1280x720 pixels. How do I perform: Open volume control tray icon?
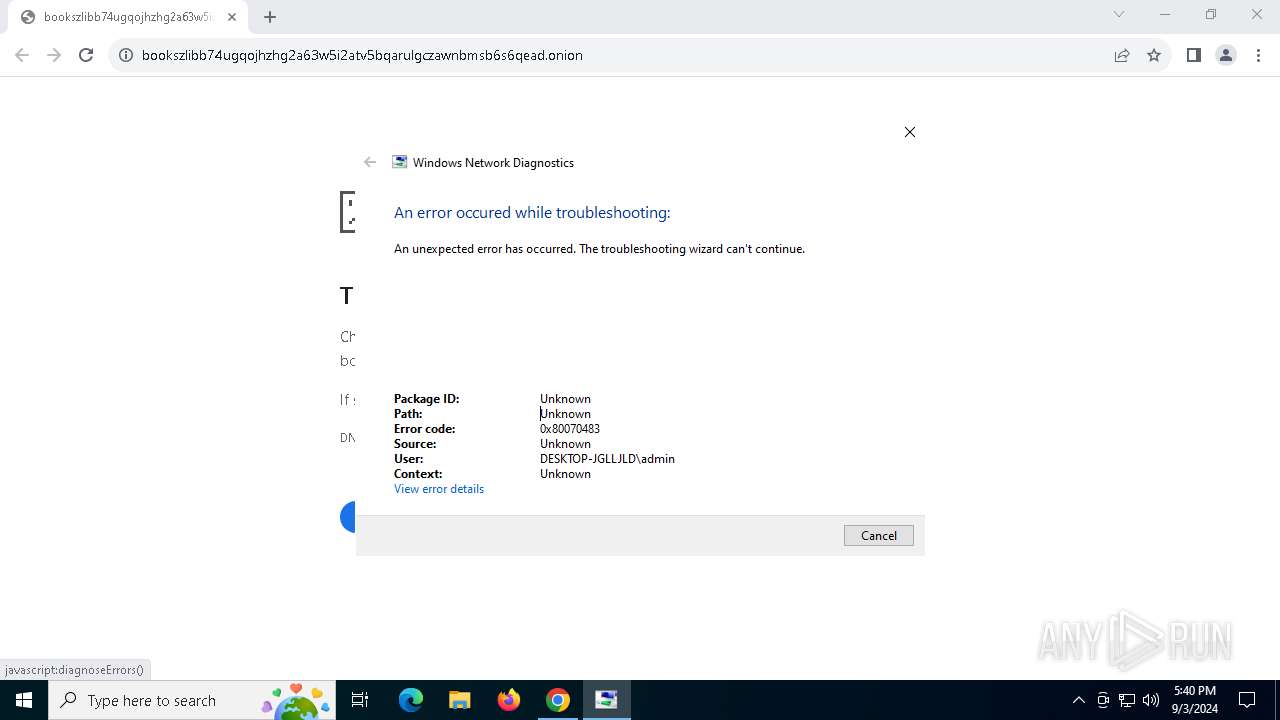point(1150,700)
